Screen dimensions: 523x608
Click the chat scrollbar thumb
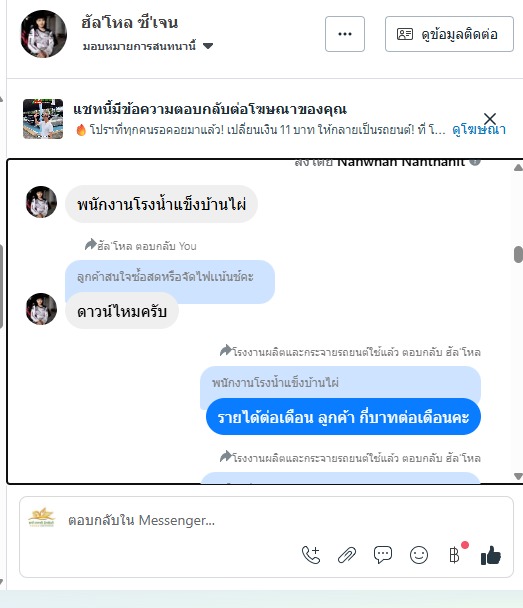point(518,255)
